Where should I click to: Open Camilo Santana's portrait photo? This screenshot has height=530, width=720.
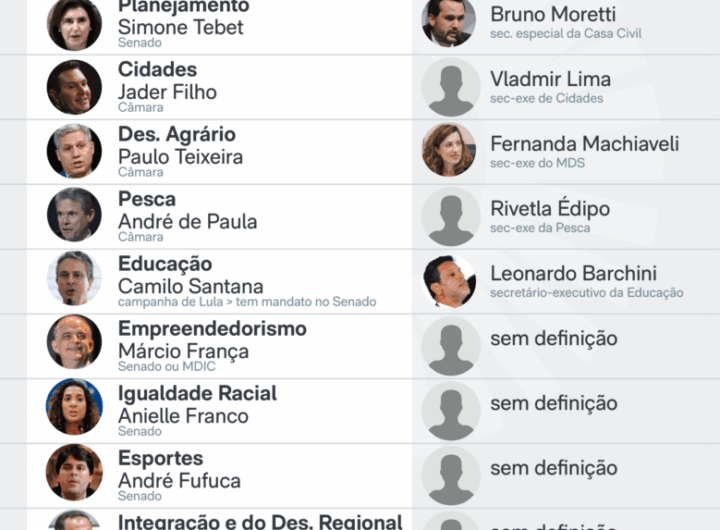74,281
